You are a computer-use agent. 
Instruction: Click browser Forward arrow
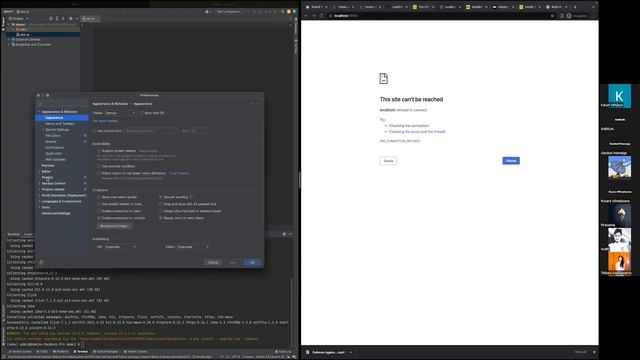(x=313, y=16)
